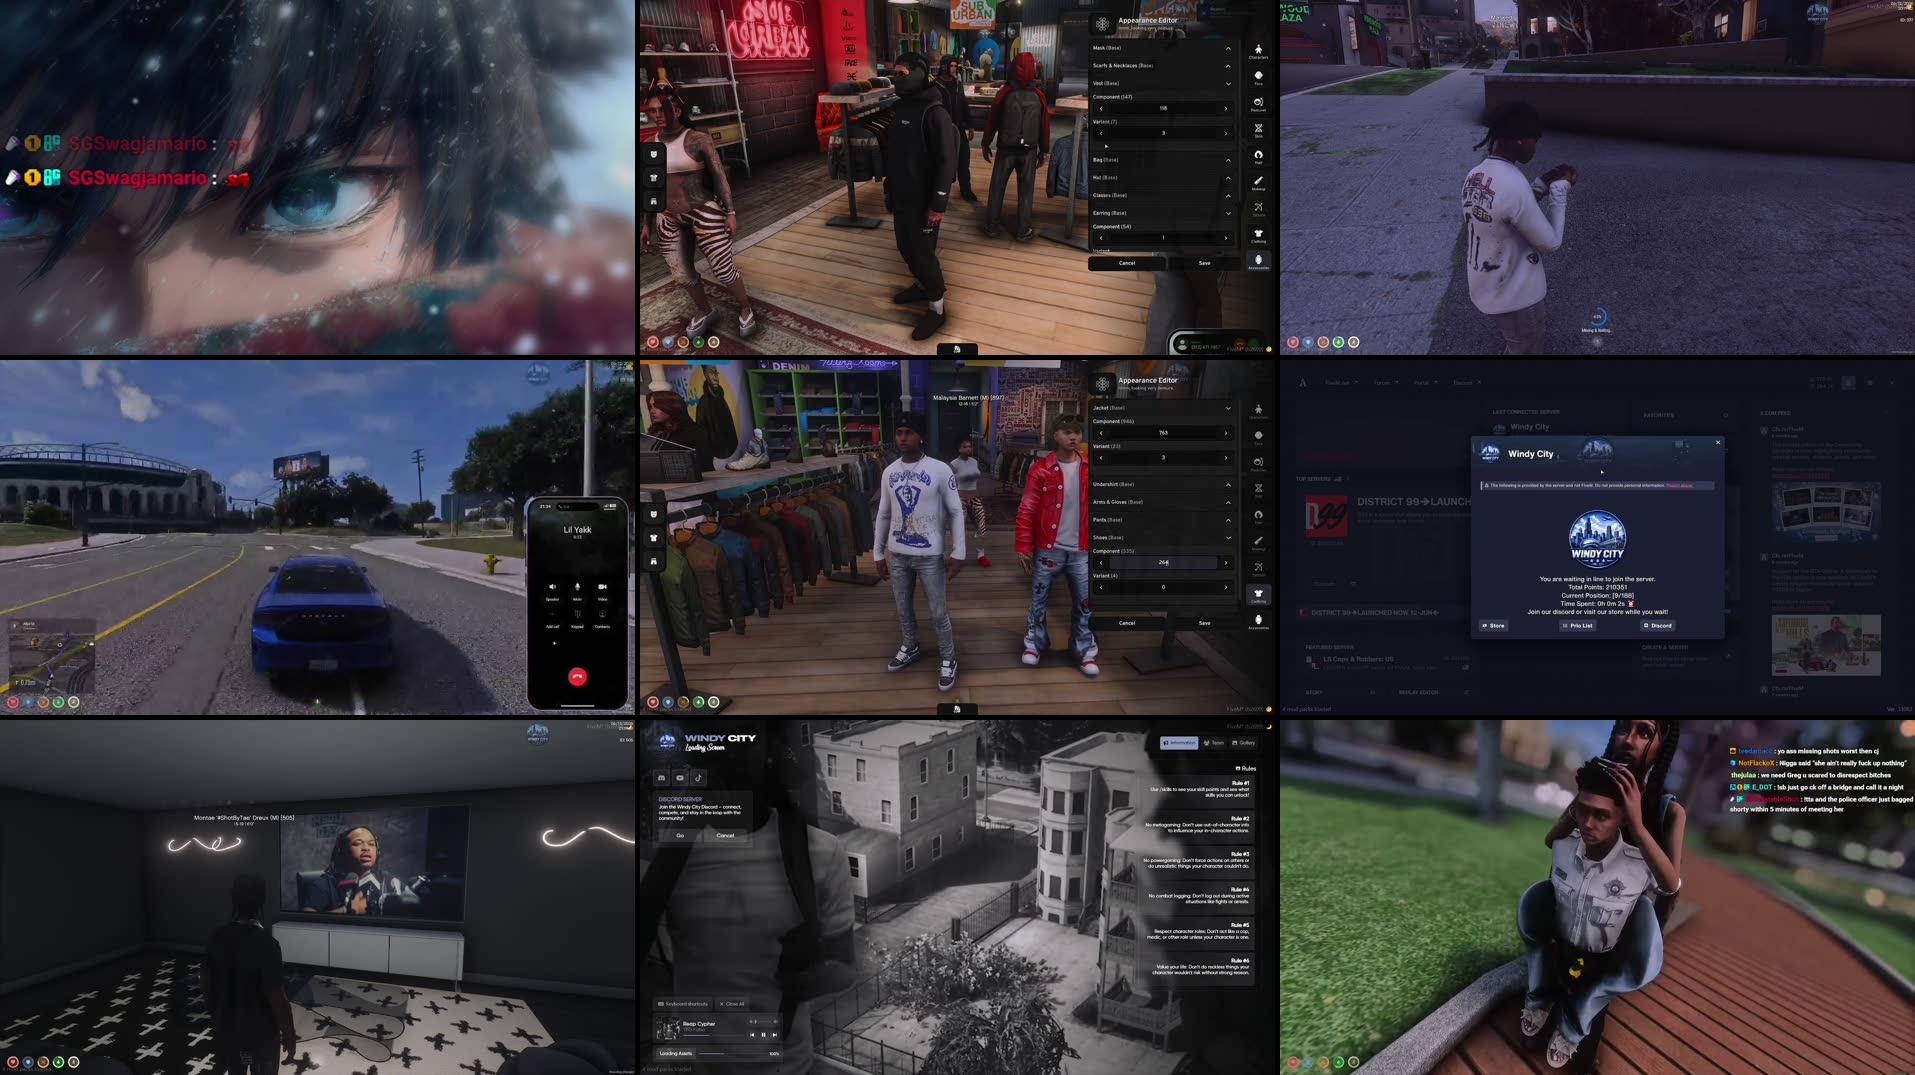Open Face section in the Mask appearance editor
1915x1075 pixels.
(x=1258, y=77)
